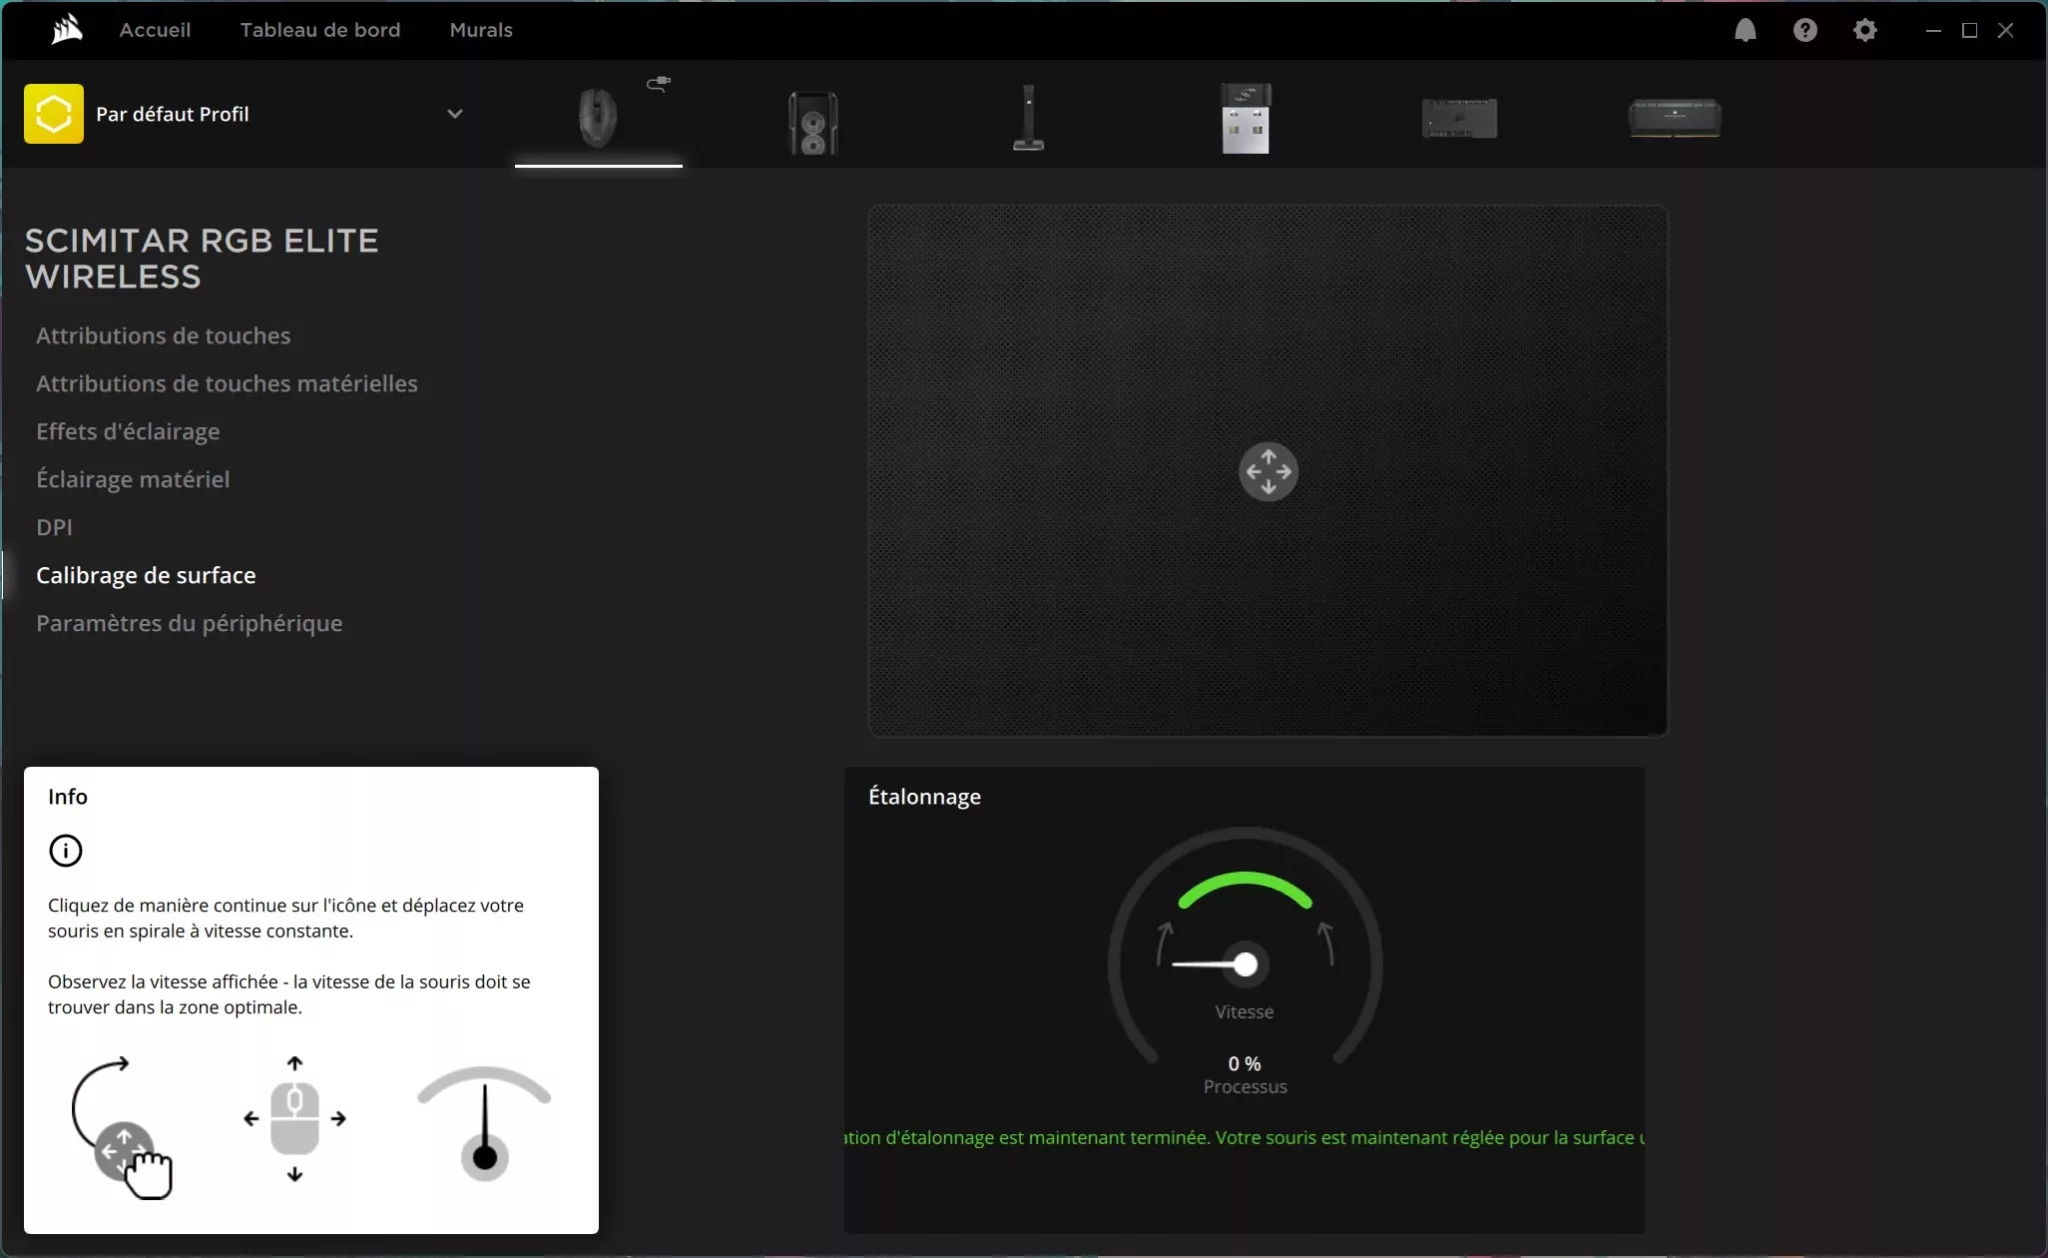This screenshot has height=1258, width=2048.
Task: Click the Par défaut Profil yellow badge
Action: (53, 113)
